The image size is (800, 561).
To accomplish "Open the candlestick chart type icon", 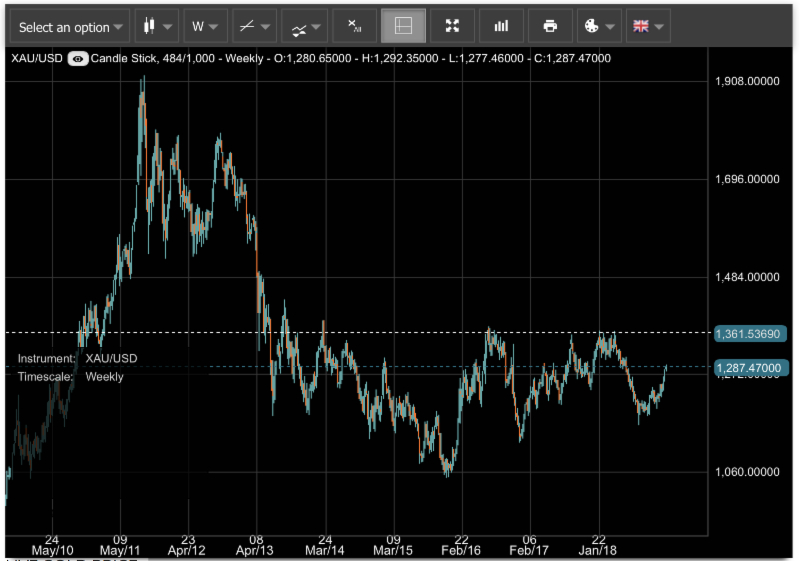I will click(149, 26).
